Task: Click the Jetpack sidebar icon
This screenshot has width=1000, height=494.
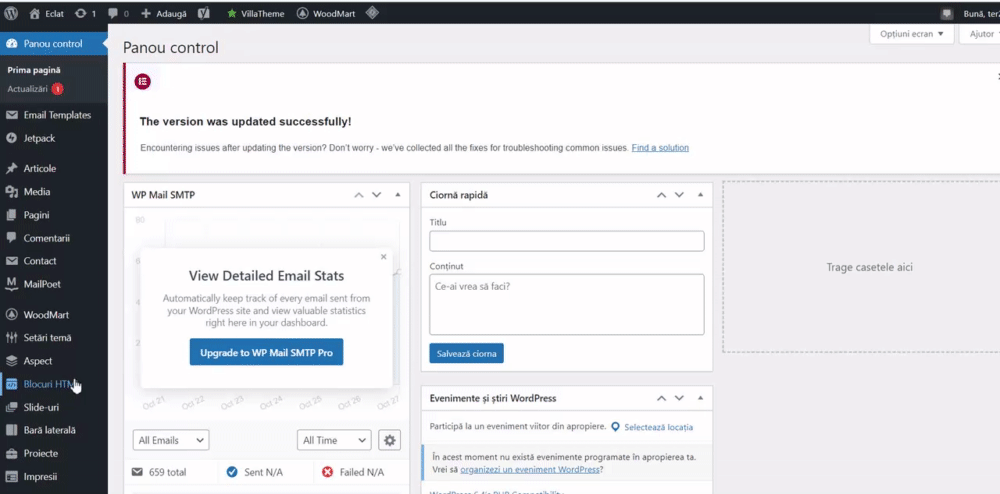Action: coord(11,138)
